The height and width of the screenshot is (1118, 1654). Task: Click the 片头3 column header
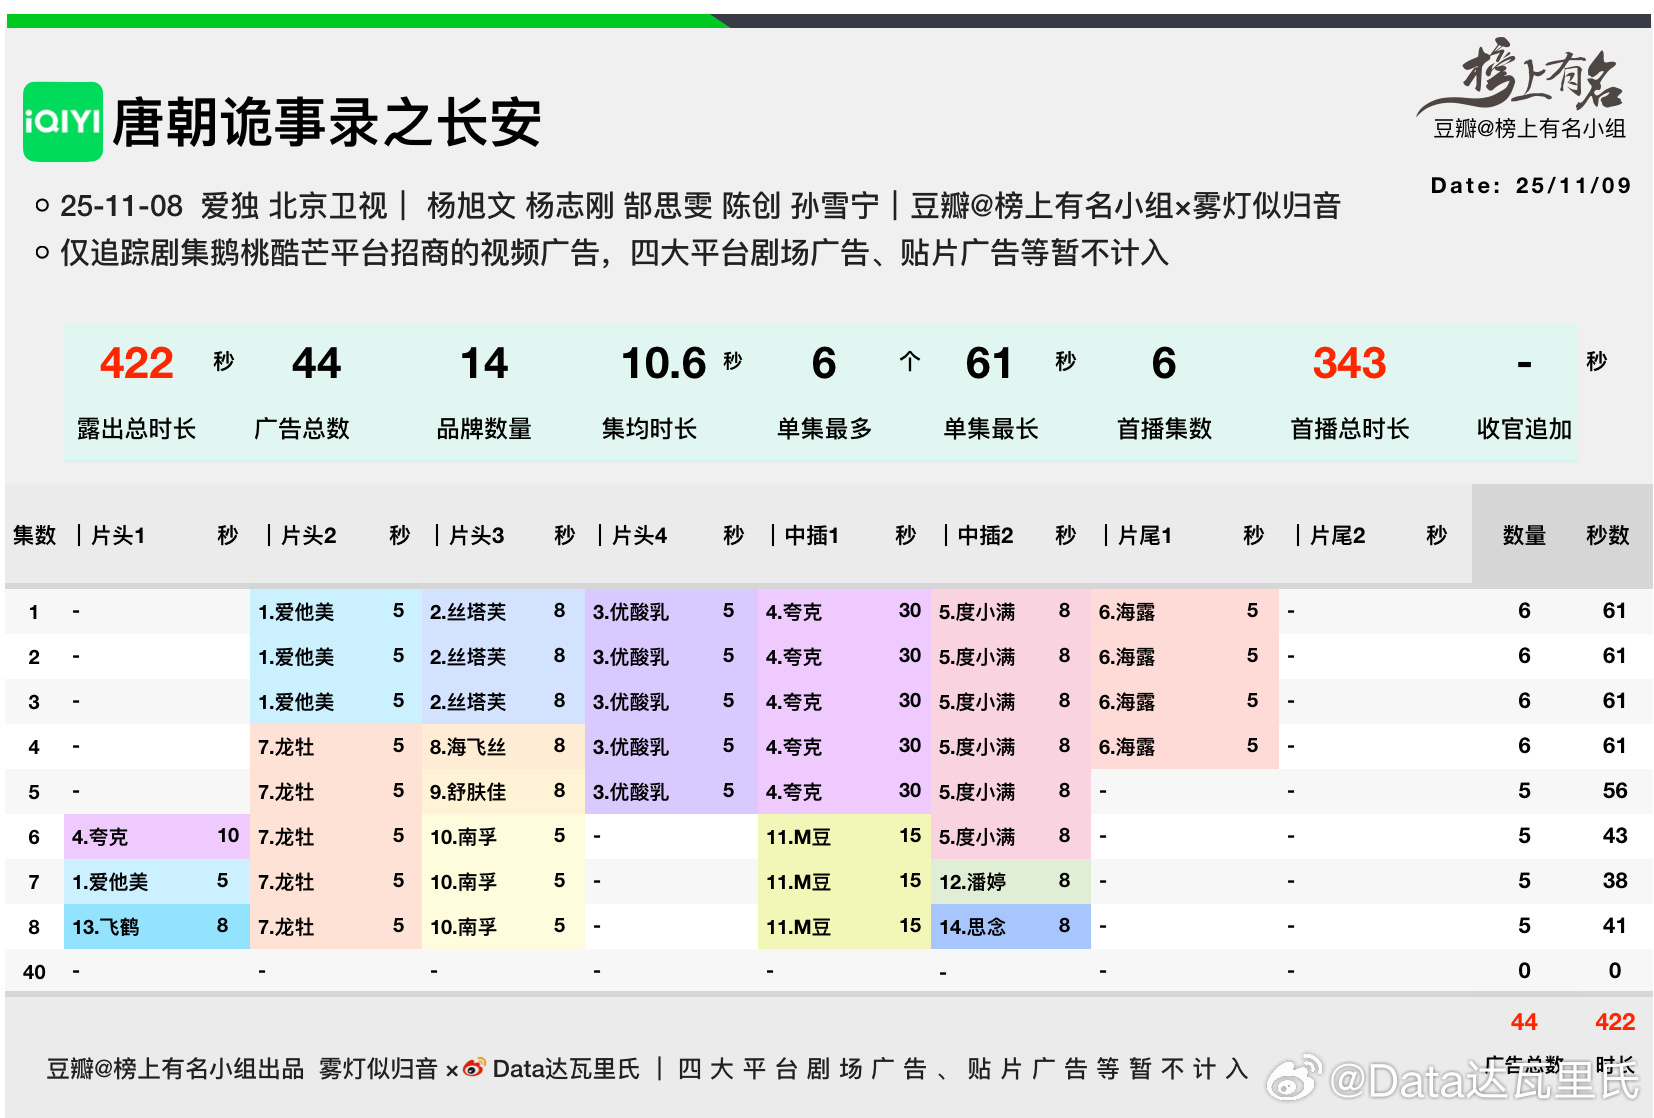coord(476,535)
